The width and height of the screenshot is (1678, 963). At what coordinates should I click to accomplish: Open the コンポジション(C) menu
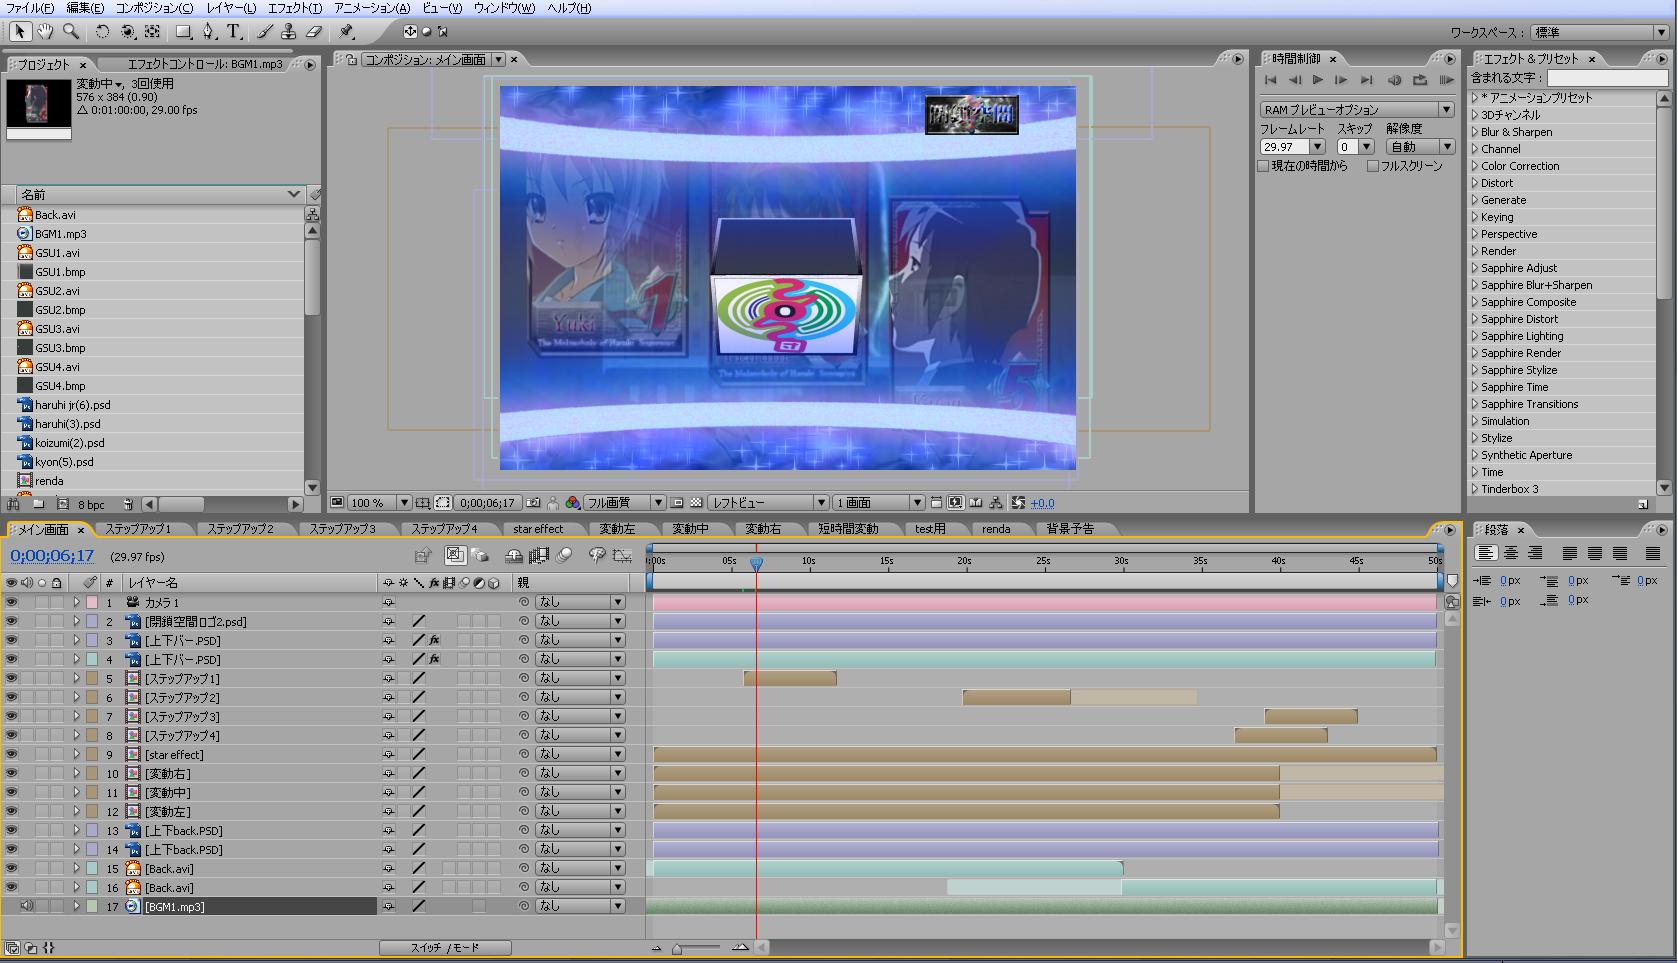154,8
